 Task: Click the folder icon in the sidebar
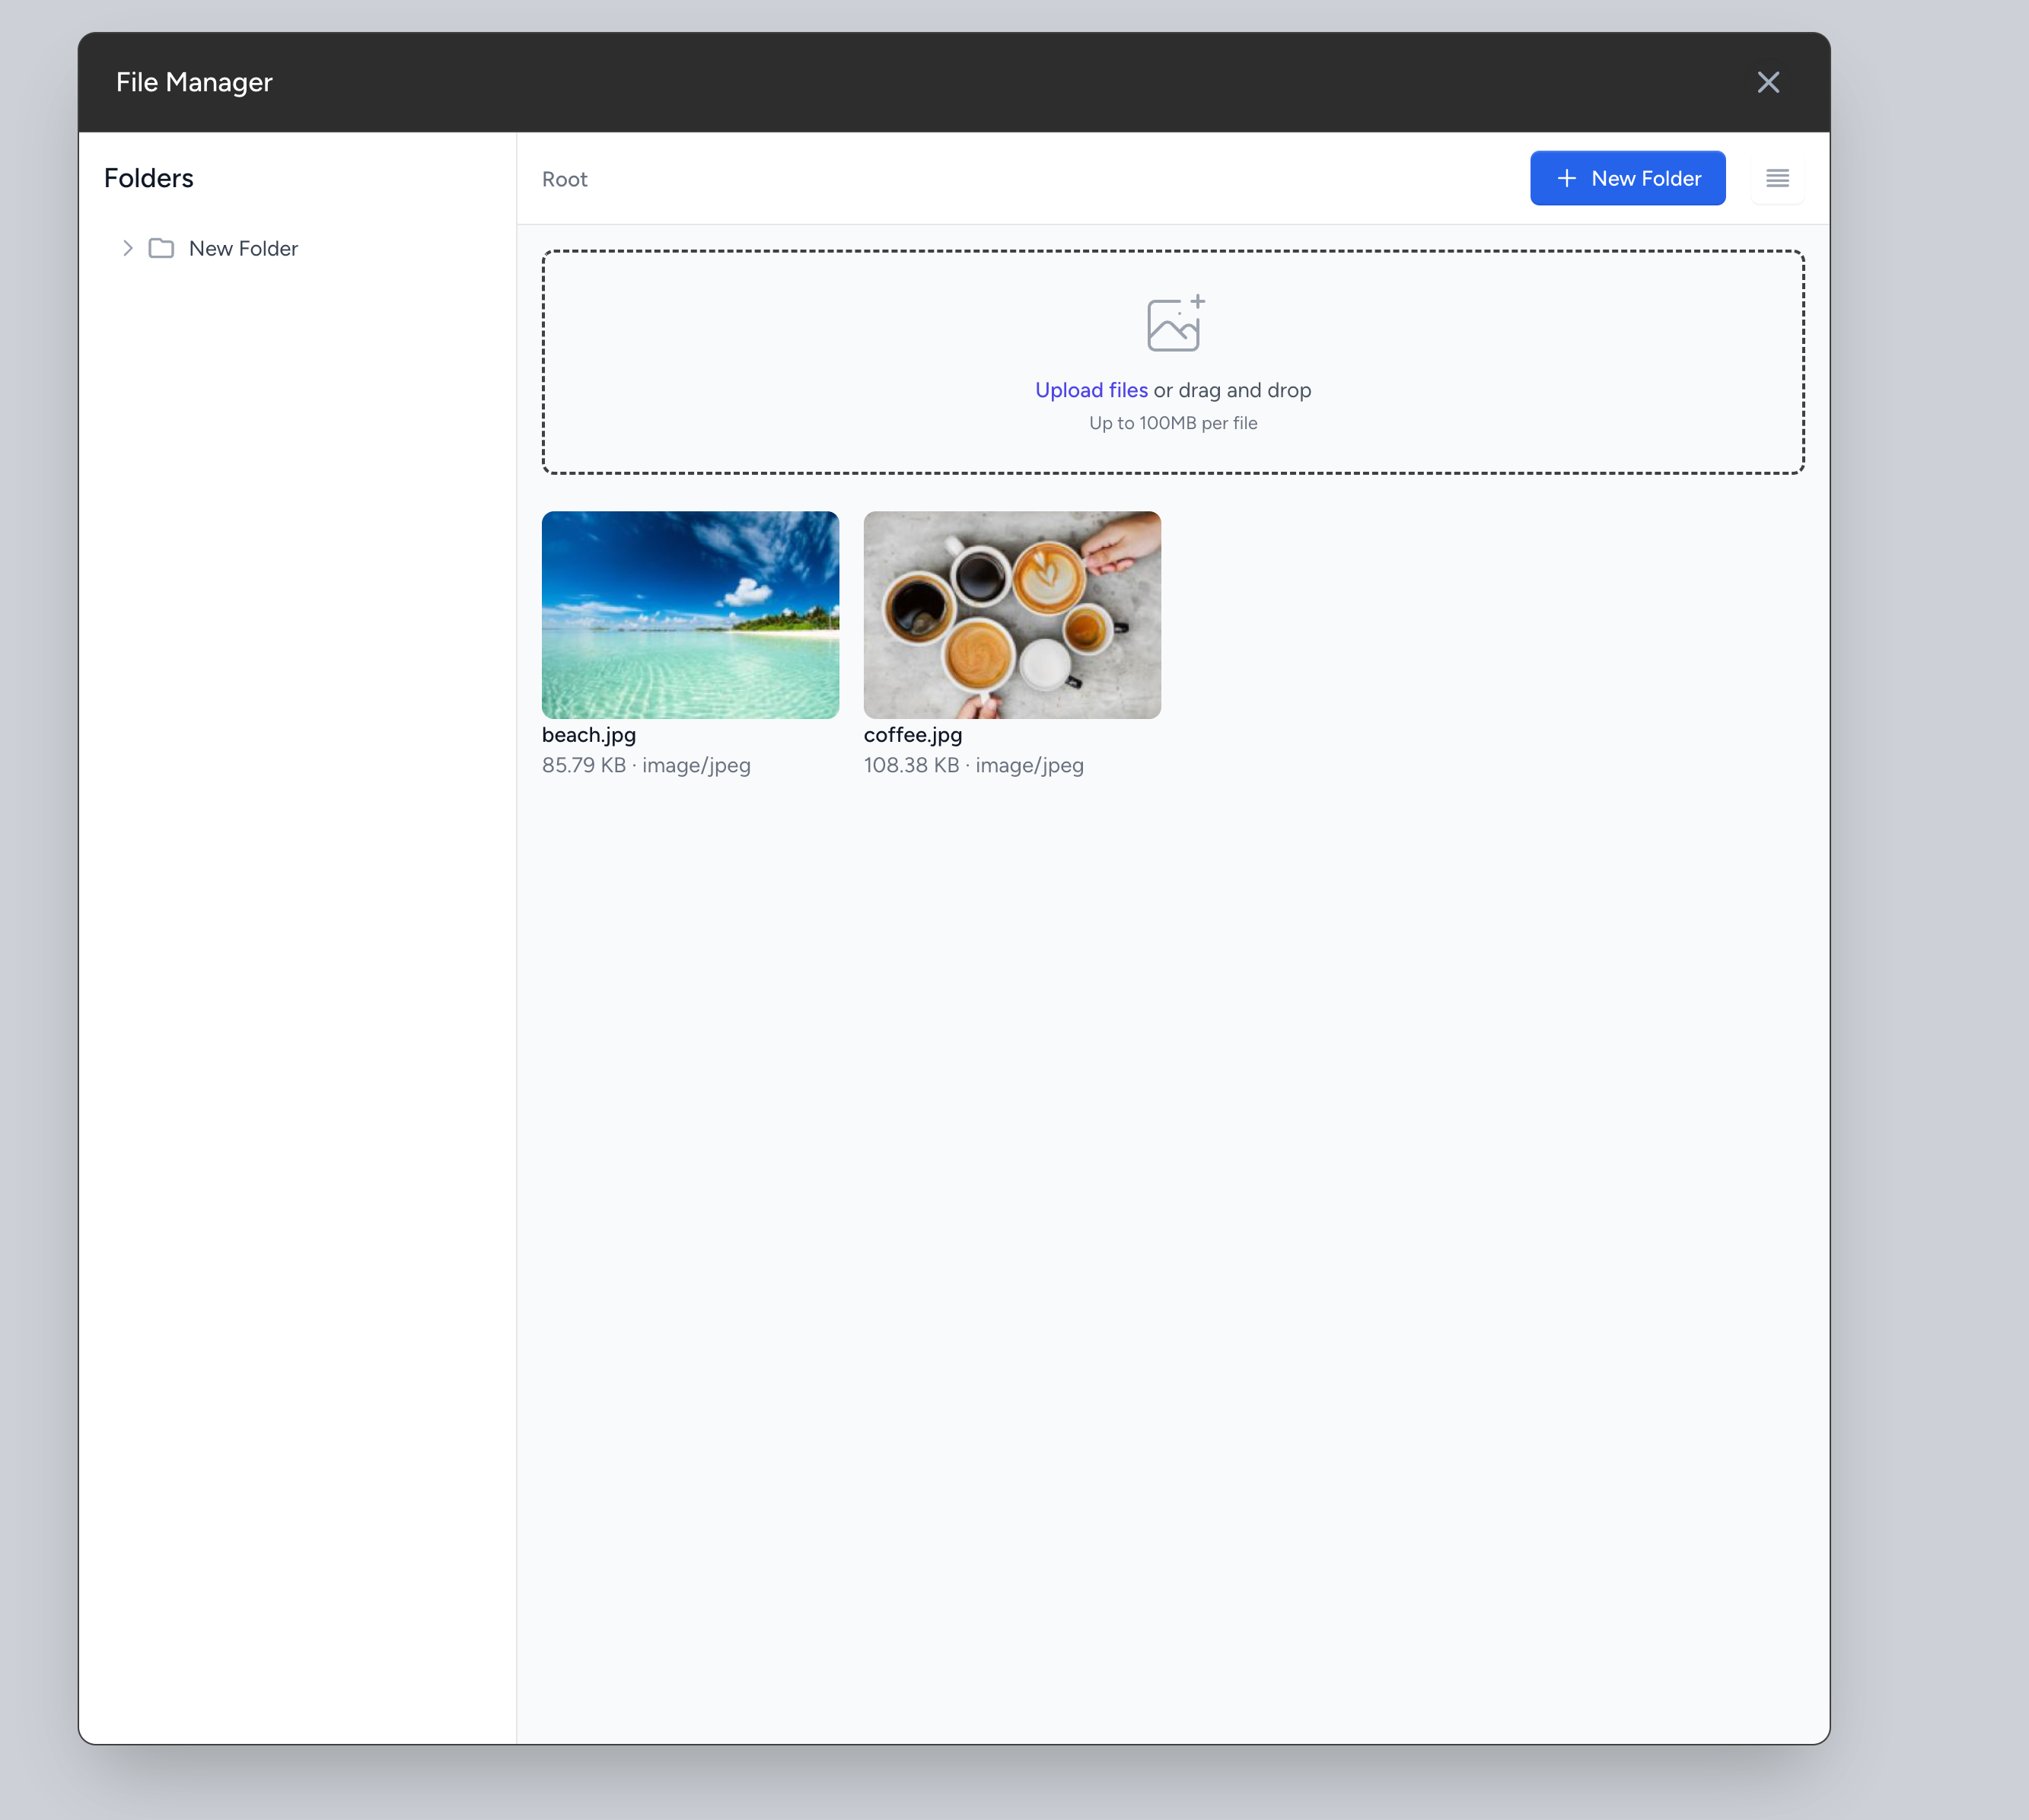click(161, 248)
